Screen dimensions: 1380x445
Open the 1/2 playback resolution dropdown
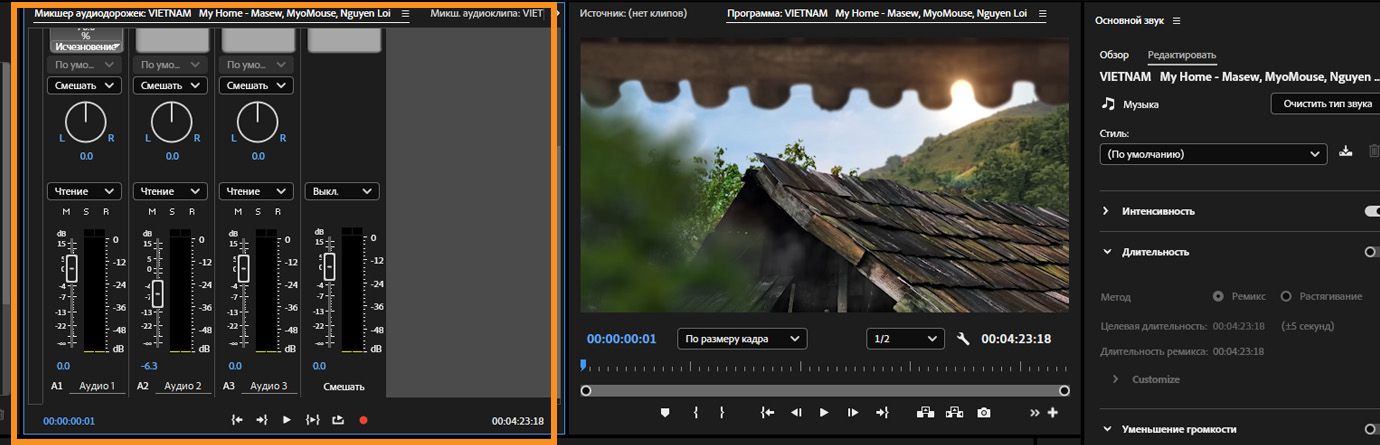[905, 339]
